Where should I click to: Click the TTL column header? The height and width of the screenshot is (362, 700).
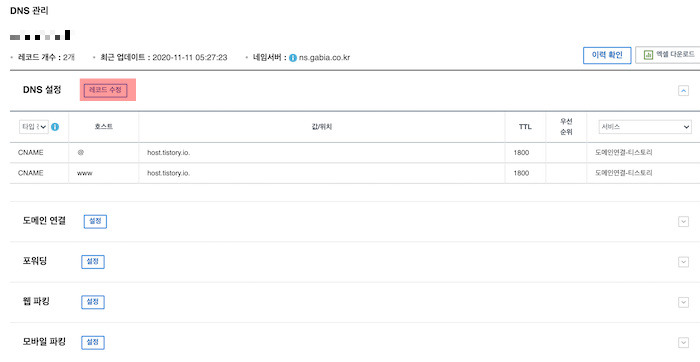525,127
